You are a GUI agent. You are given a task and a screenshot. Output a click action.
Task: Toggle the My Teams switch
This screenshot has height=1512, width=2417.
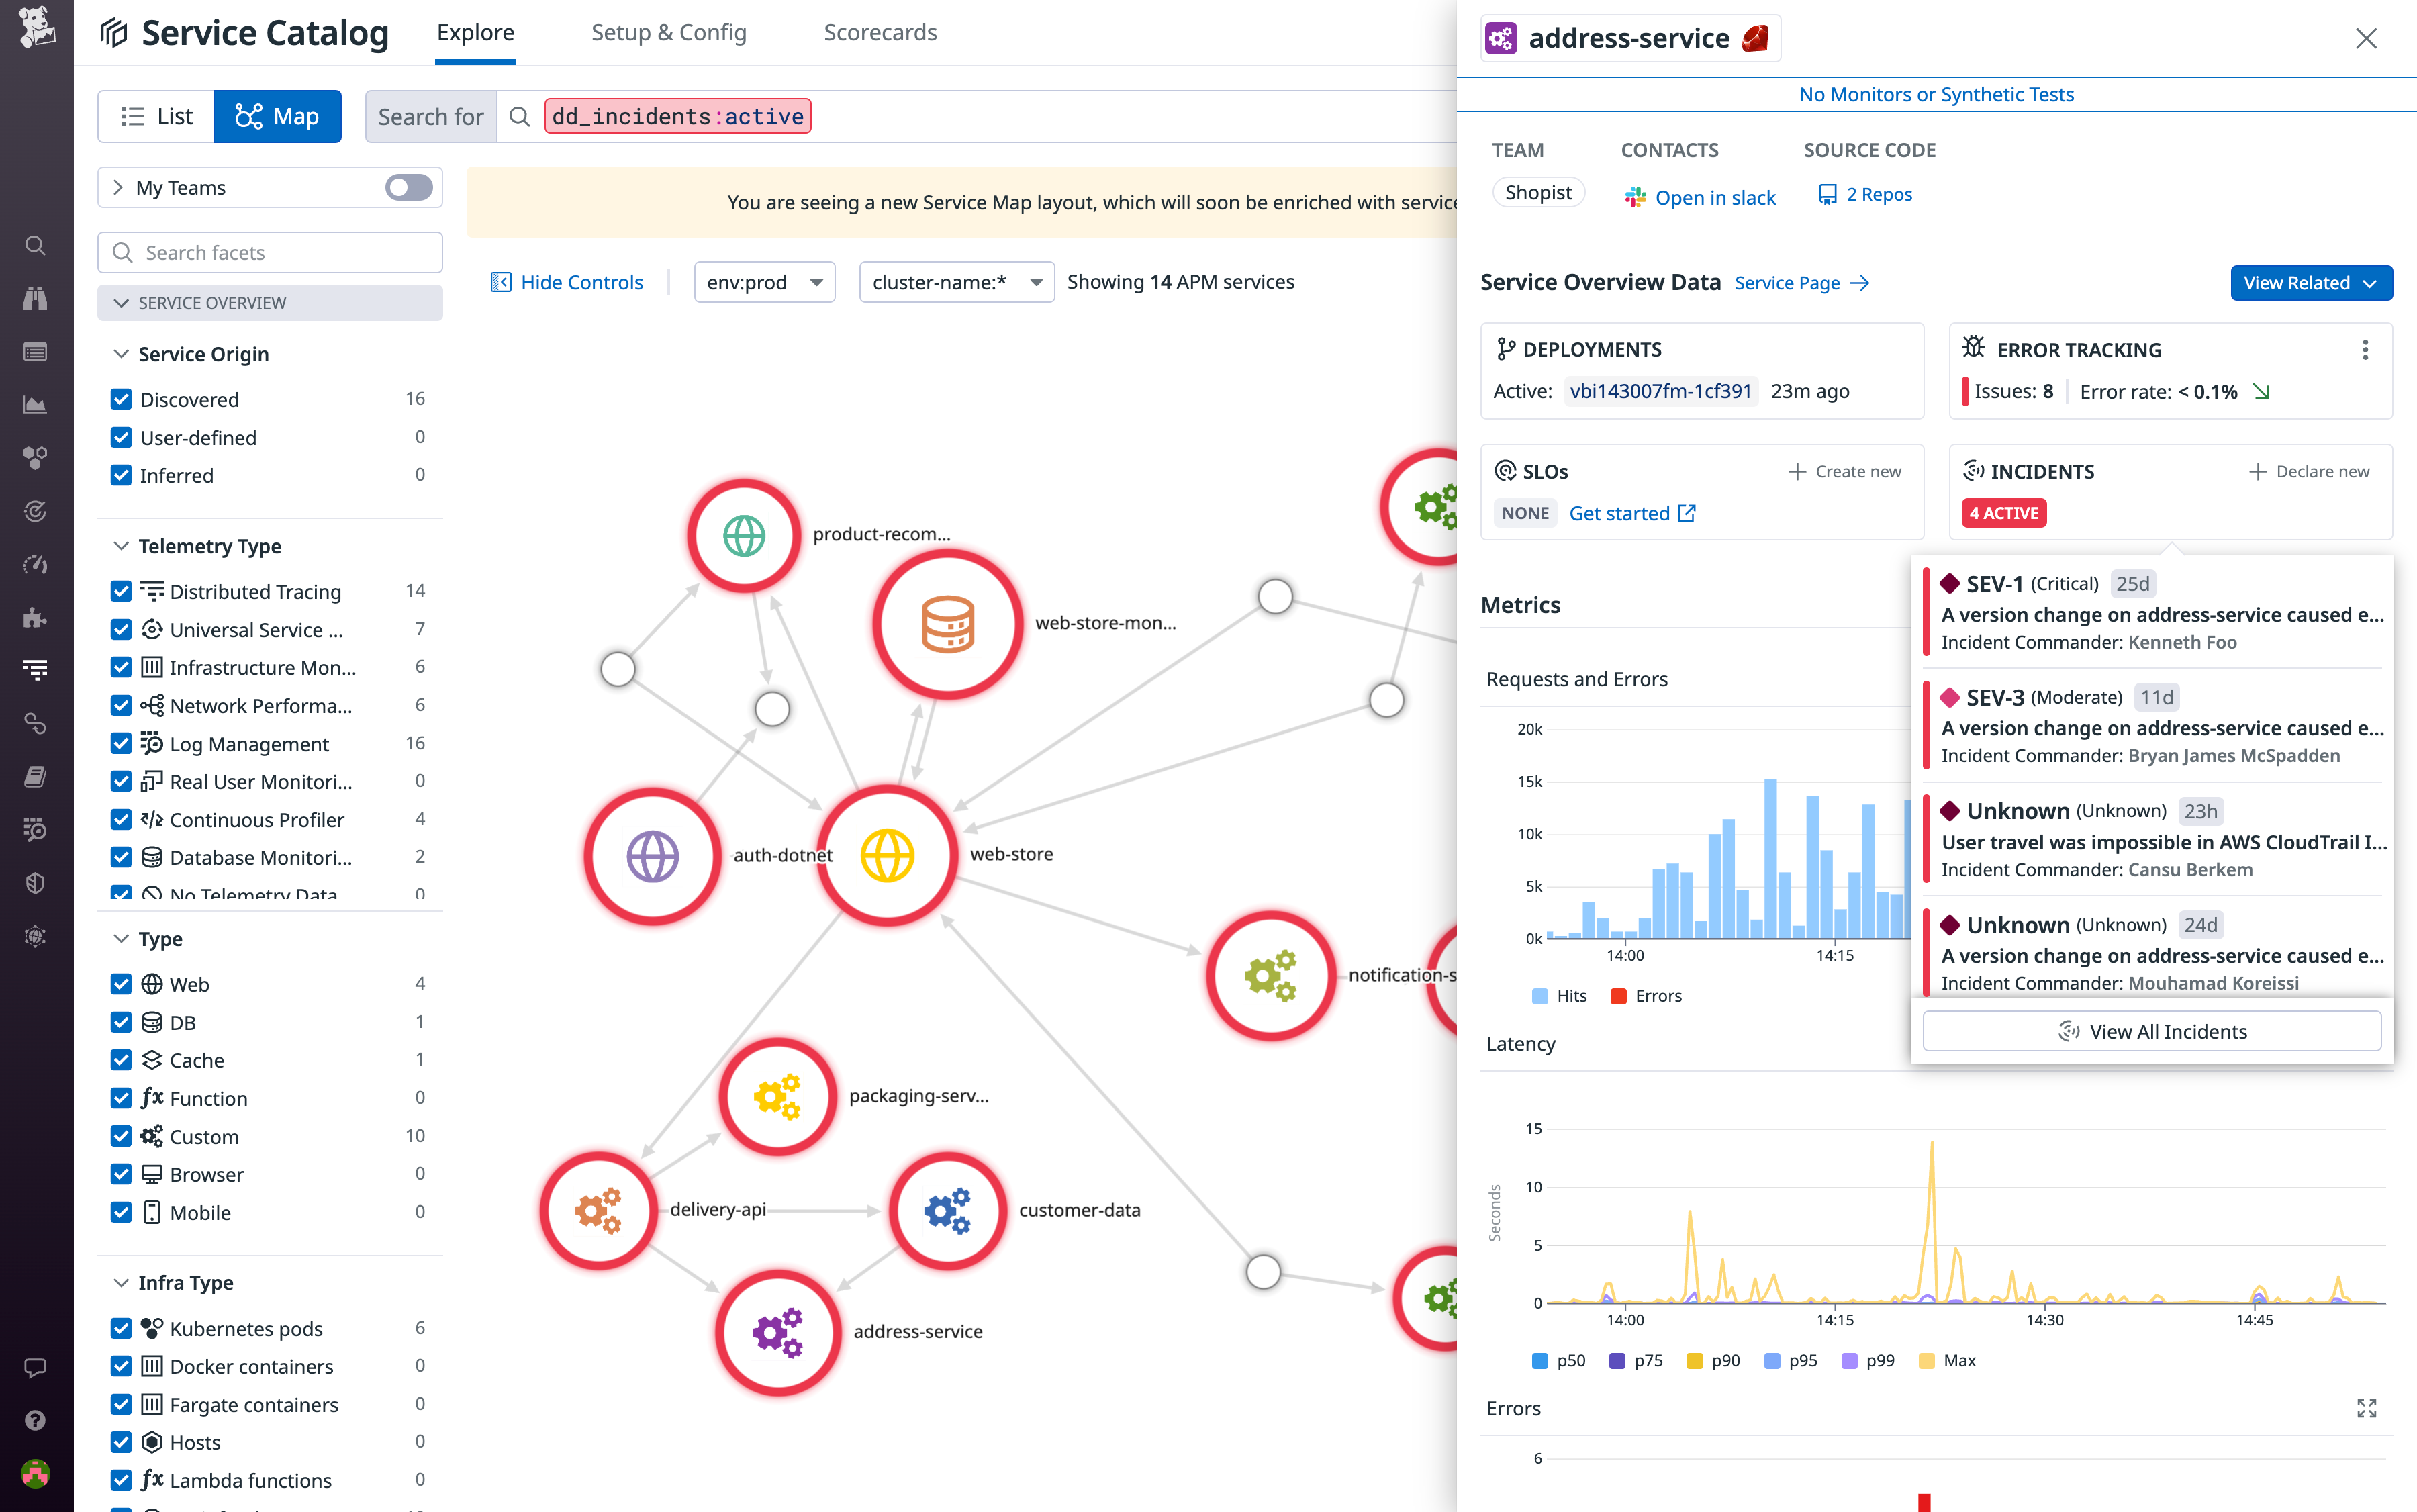[x=408, y=187]
